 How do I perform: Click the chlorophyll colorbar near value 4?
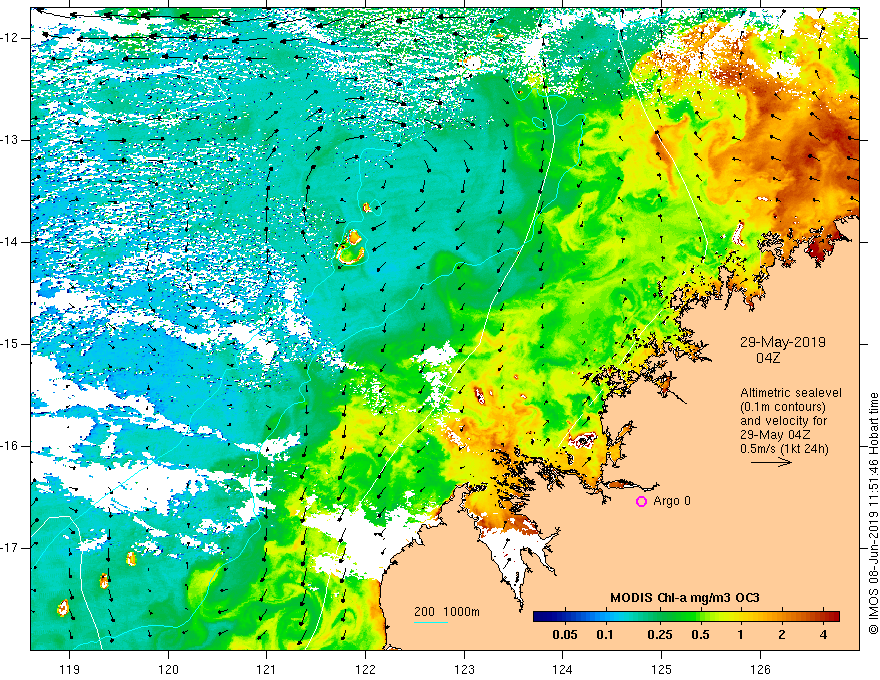click(823, 617)
